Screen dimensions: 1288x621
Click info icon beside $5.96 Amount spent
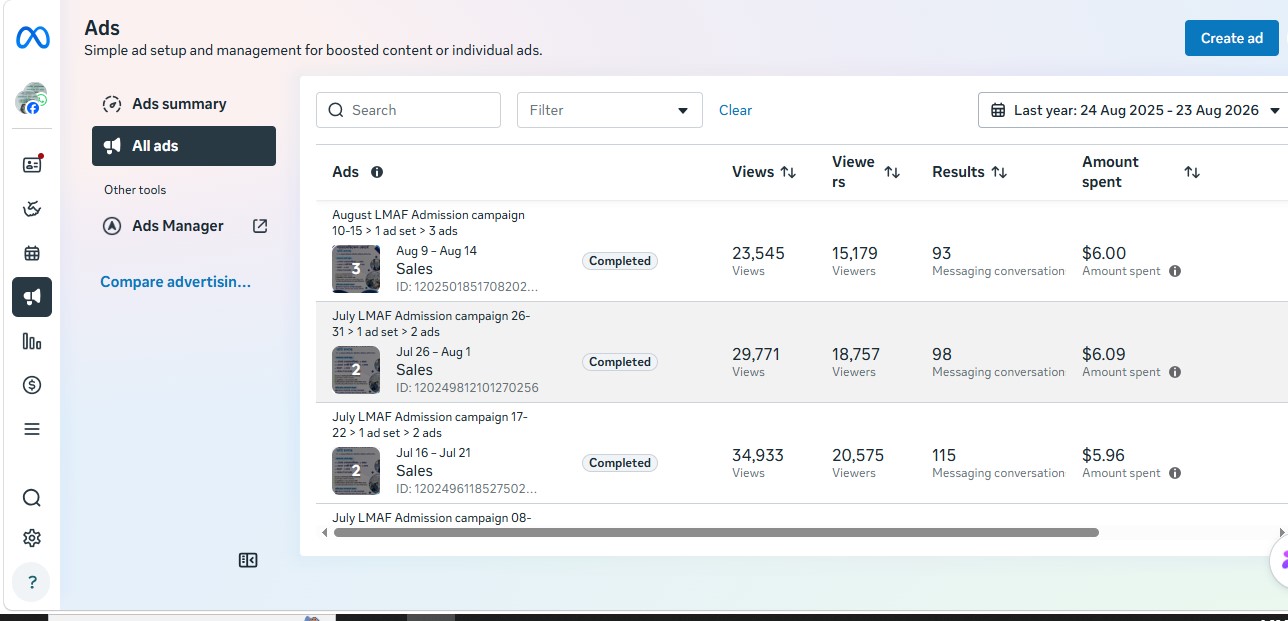click(x=1175, y=473)
